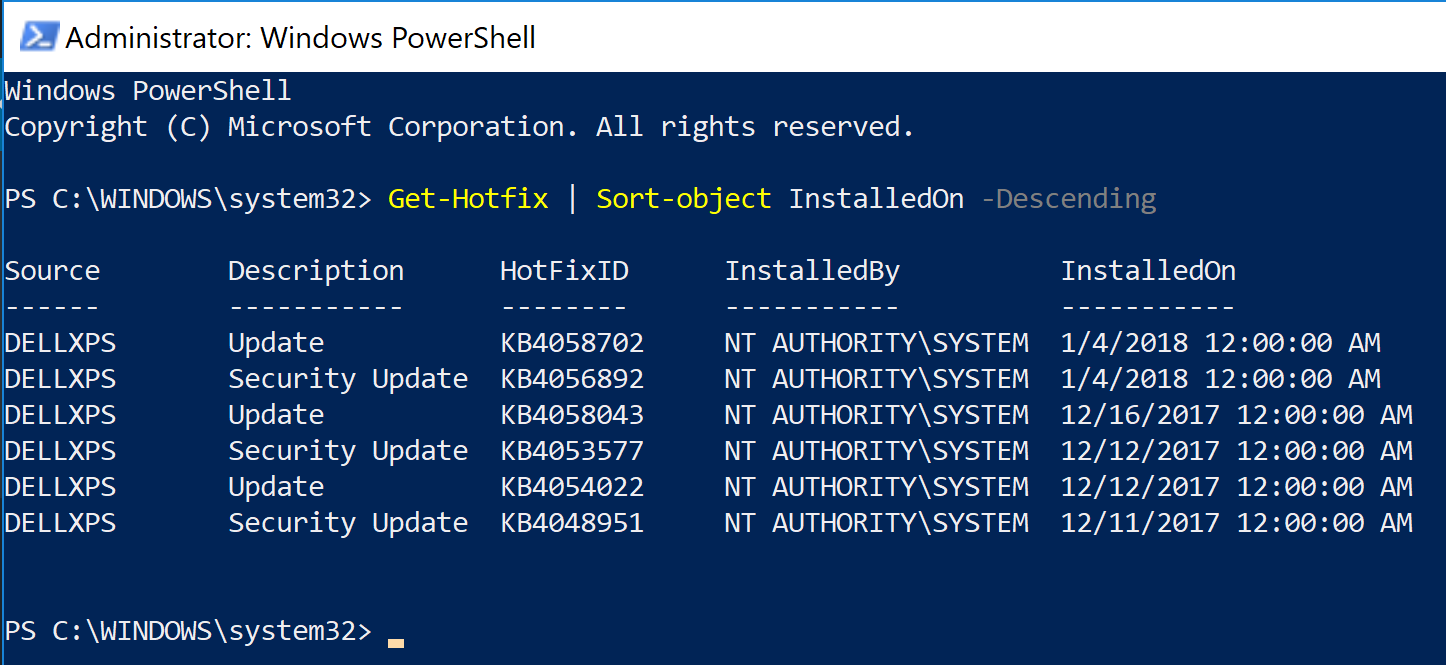Click the Description column header
The width and height of the screenshot is (1446, 665).
click(316, 271)
